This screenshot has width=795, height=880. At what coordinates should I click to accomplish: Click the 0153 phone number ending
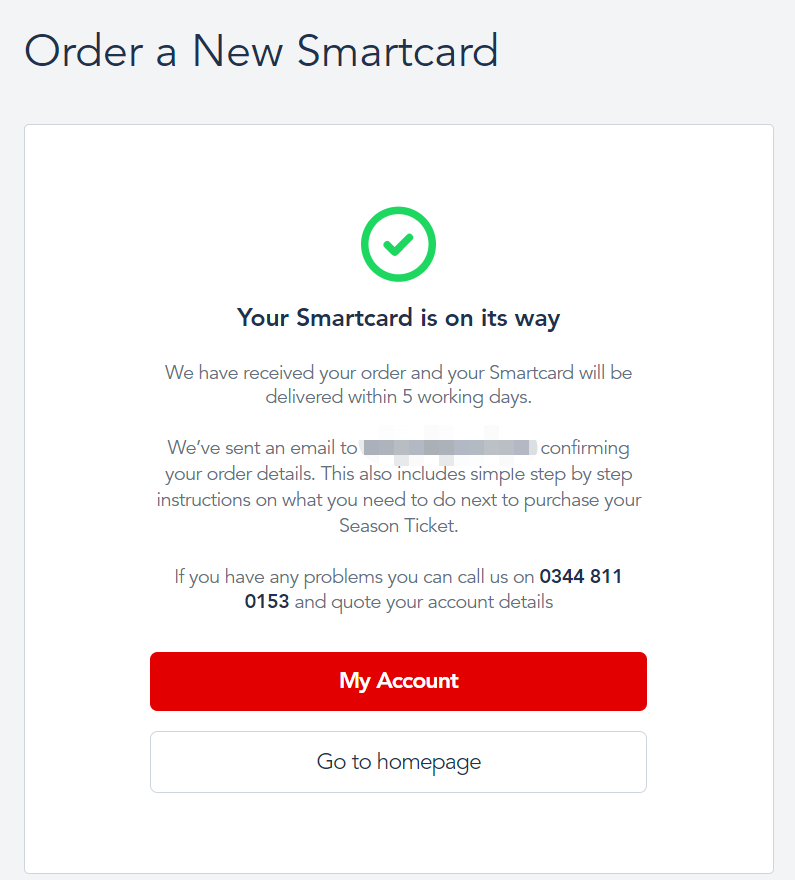click(266, 602)
